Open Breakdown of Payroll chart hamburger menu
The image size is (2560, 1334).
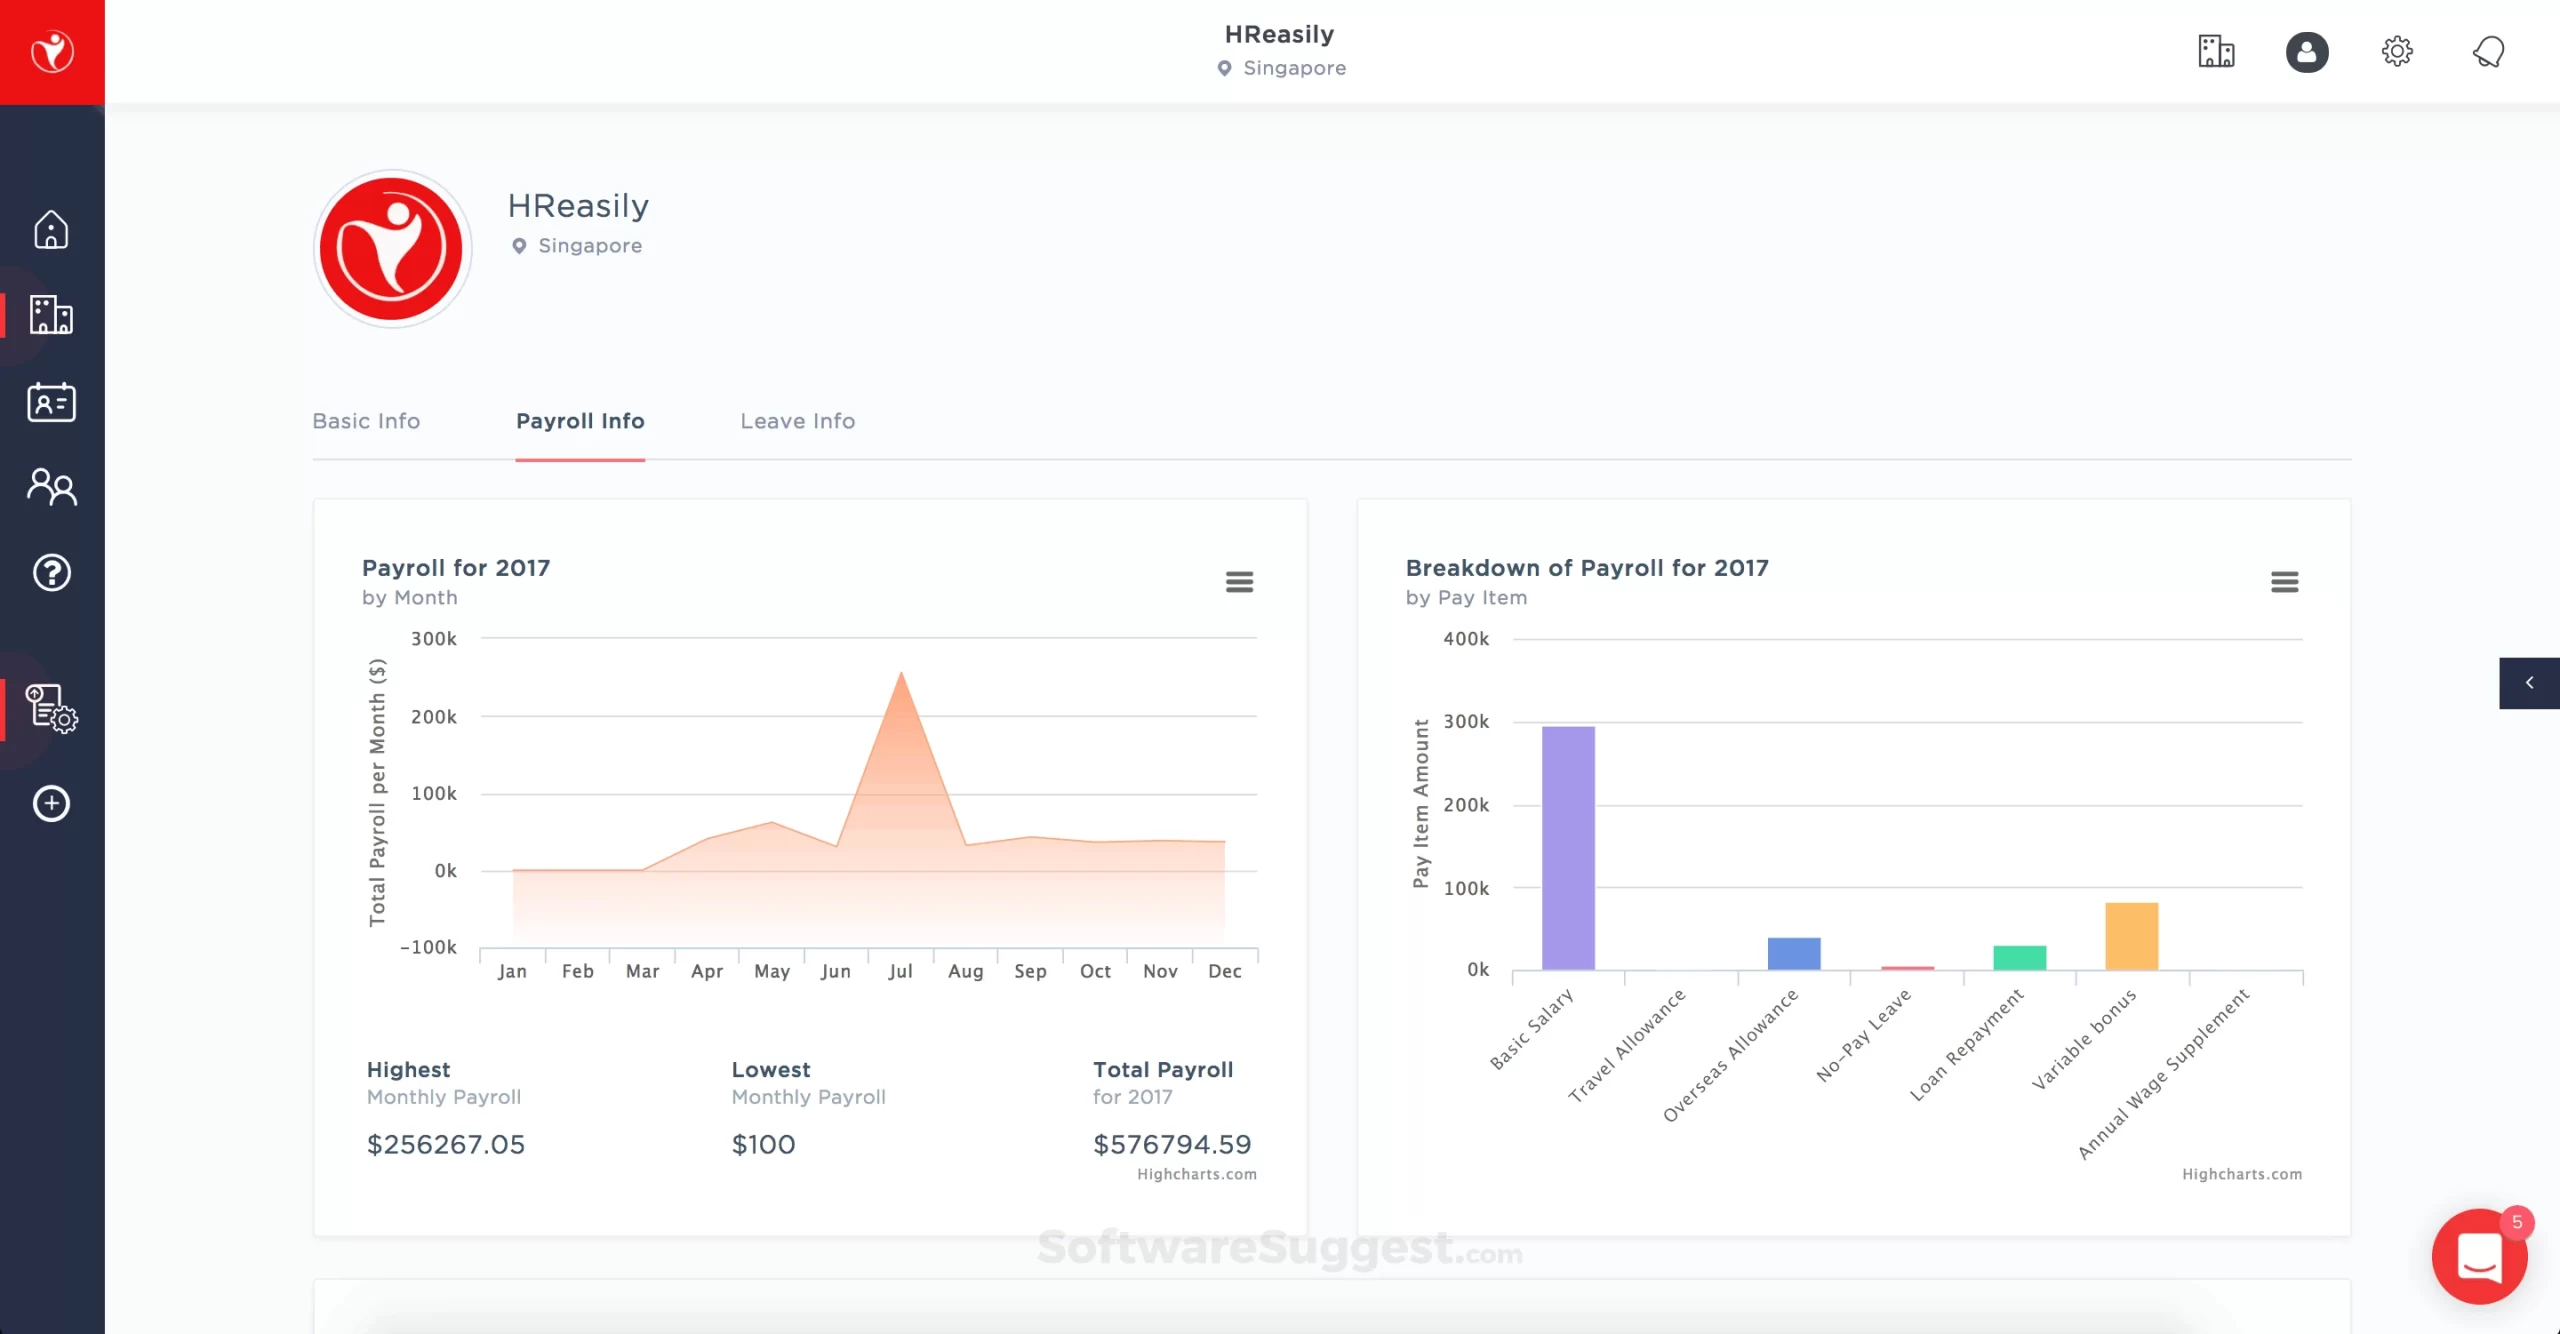coord(2284,582)
